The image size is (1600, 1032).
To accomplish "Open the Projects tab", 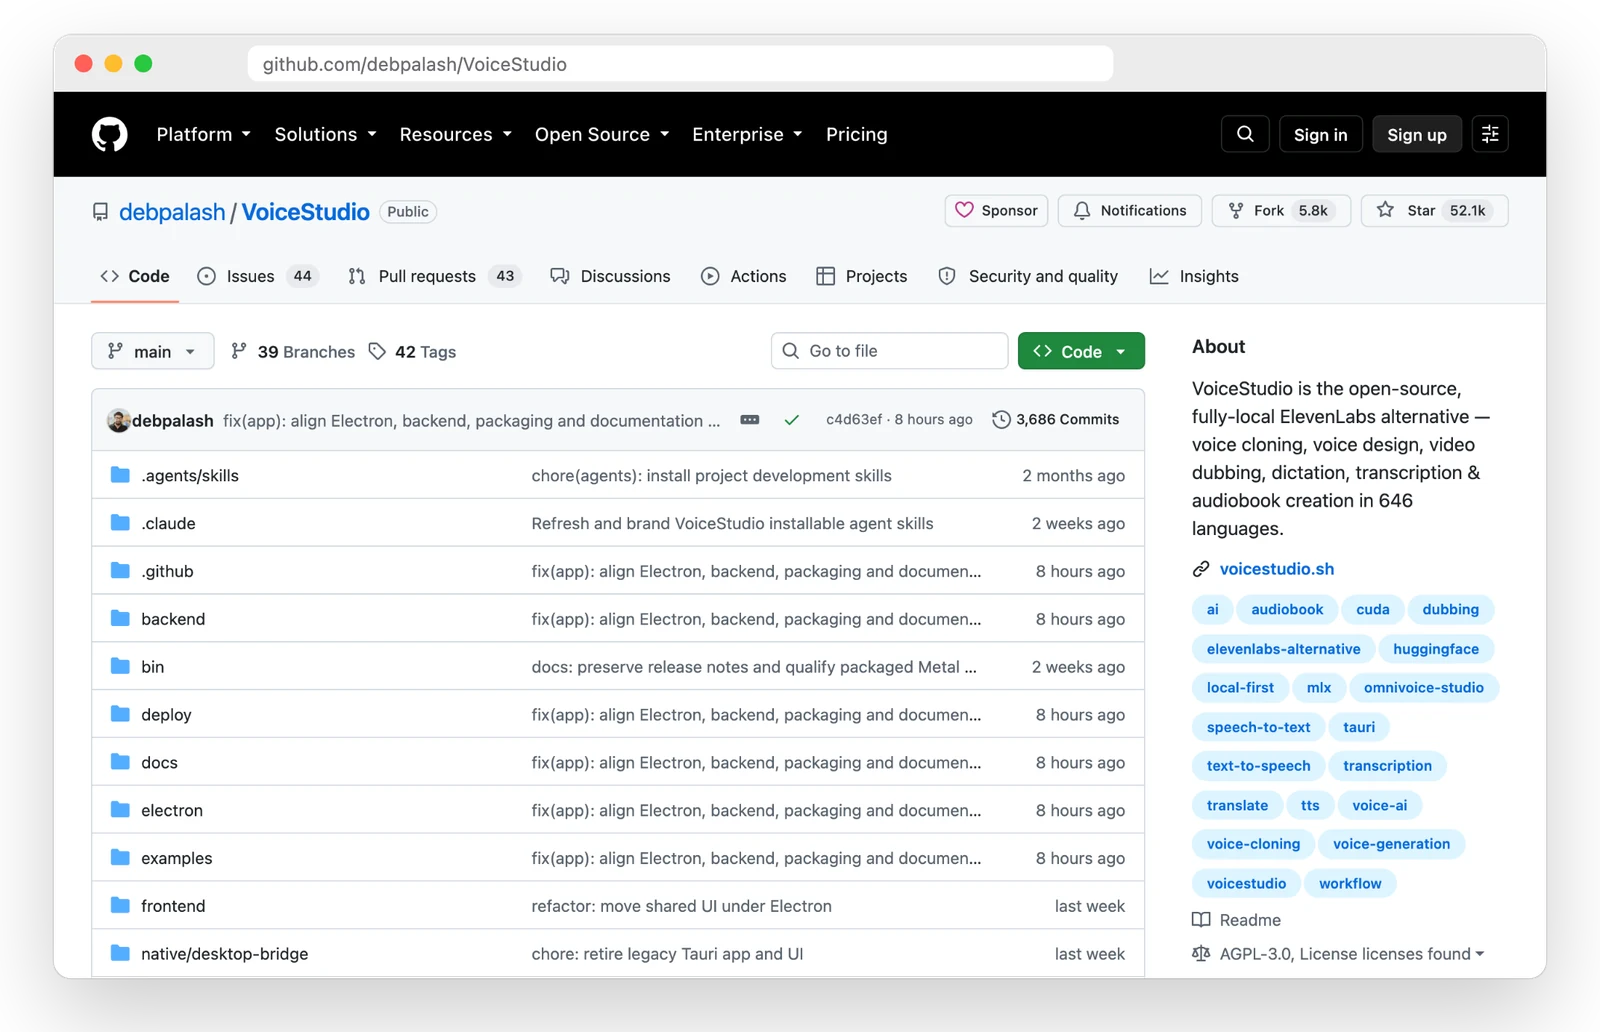I will 862,276.
